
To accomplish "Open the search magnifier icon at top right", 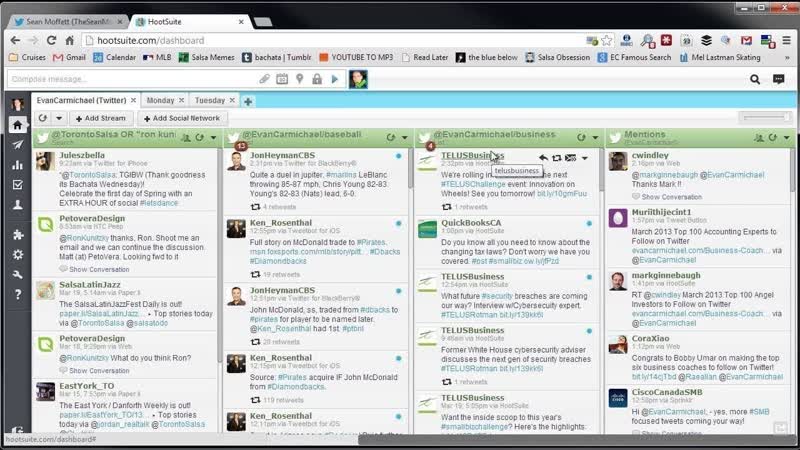I will tap(755, 79).
